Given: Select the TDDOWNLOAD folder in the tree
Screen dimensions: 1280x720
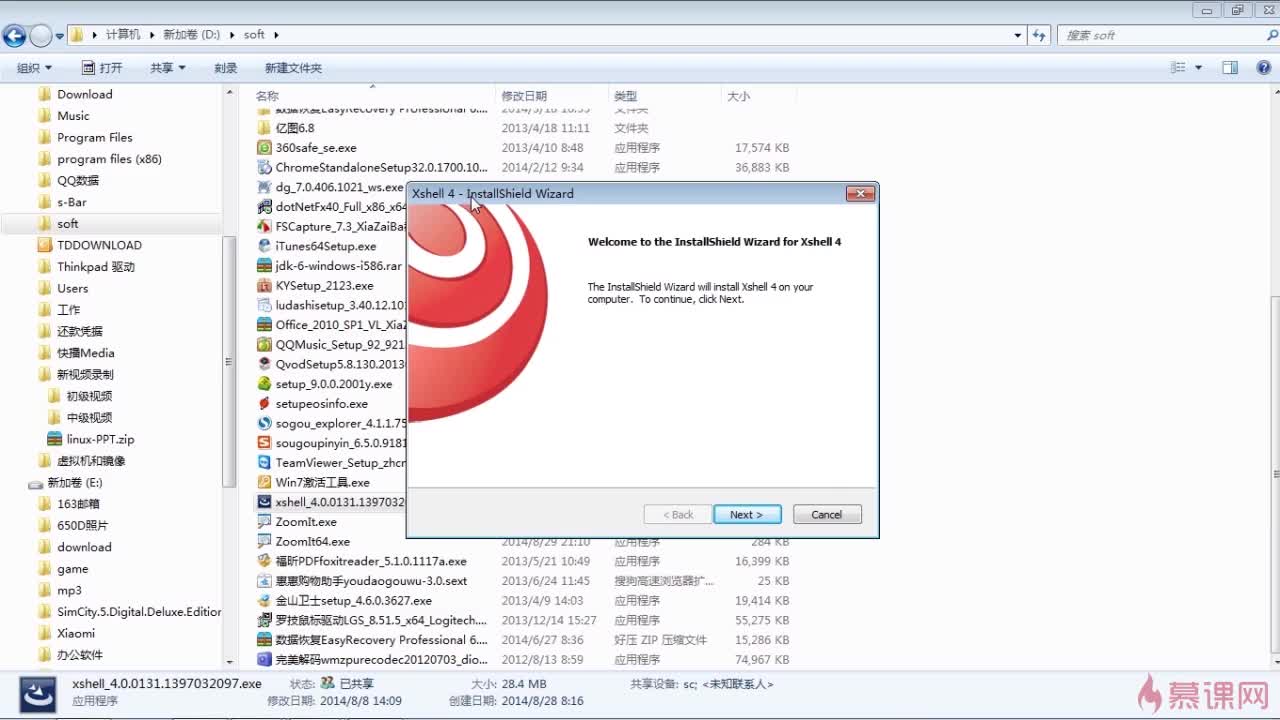Looking at the screenshot, I should (x=99, y=245).
